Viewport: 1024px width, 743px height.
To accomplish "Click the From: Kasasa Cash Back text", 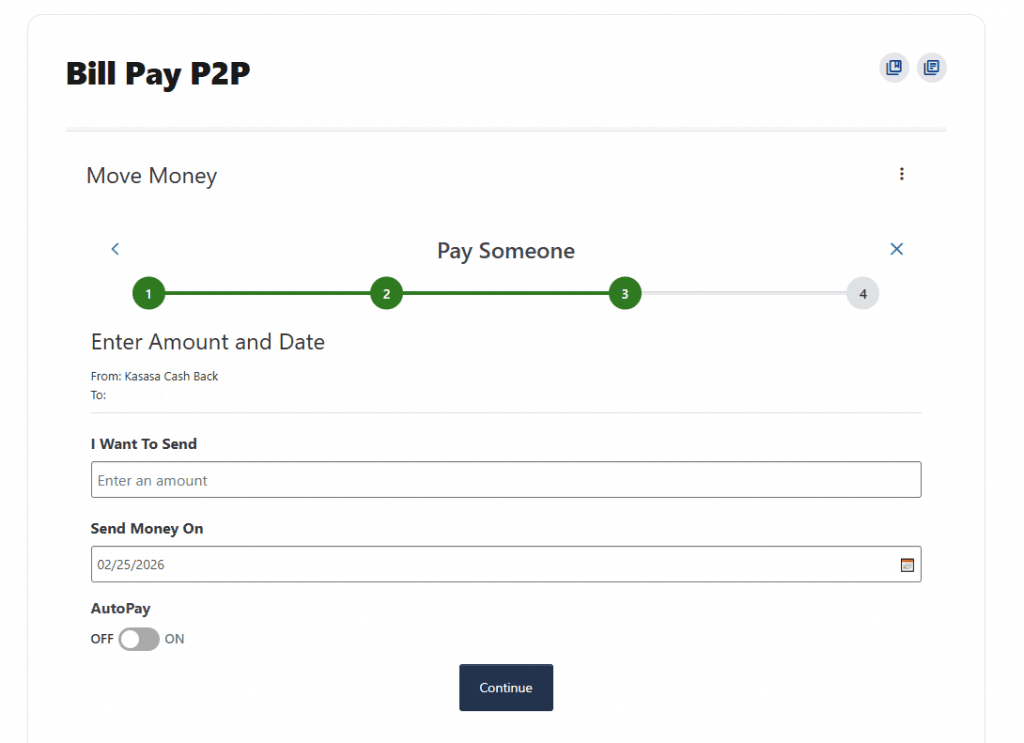I will coord(155,377).
